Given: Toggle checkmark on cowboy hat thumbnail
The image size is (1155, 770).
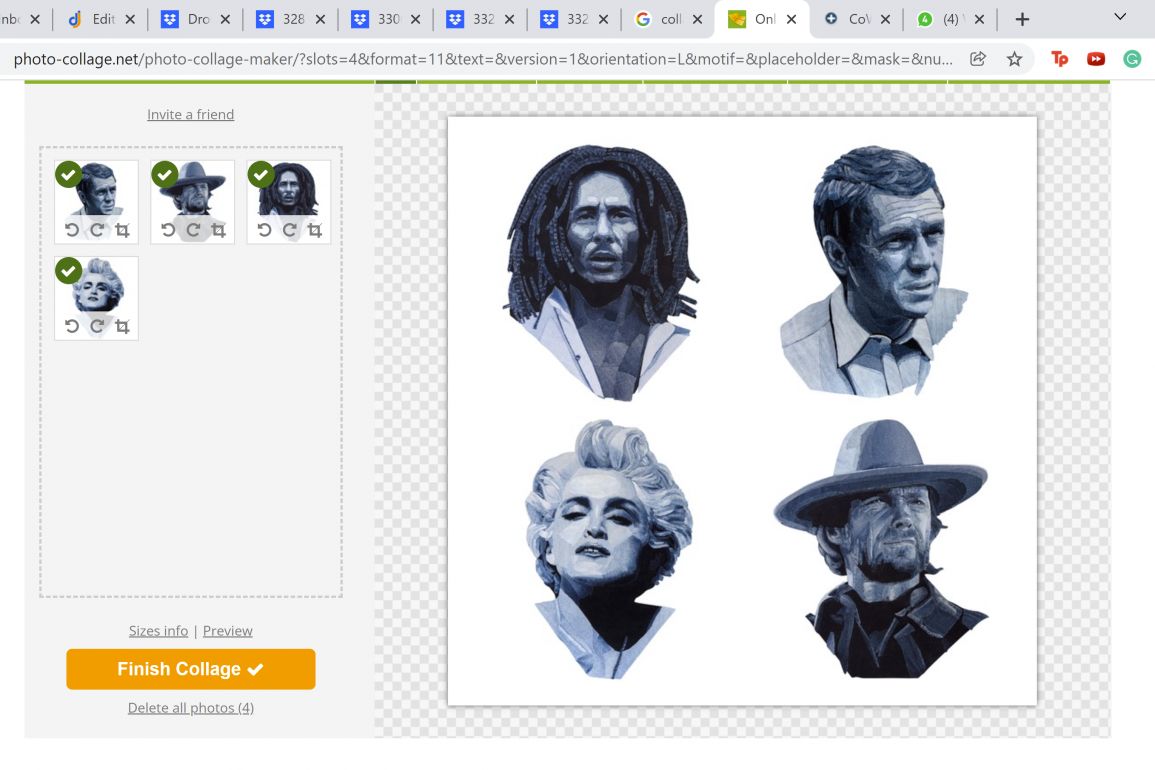Looking at the screenshot, I should tap(165, 175).
